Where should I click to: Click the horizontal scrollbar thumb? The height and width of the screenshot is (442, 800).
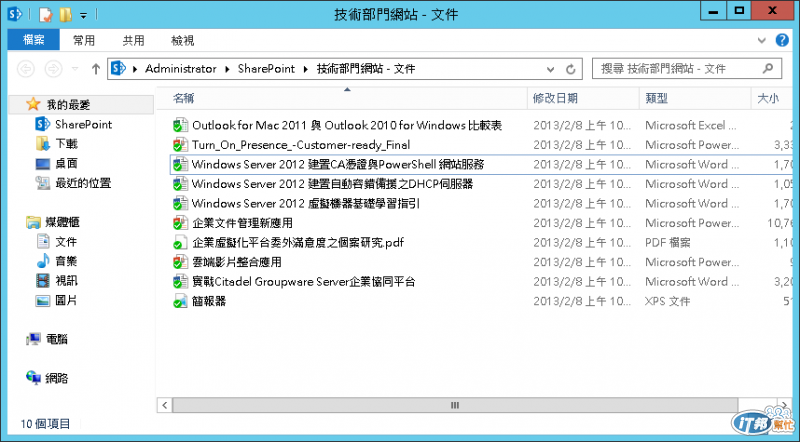click(455, 405)
